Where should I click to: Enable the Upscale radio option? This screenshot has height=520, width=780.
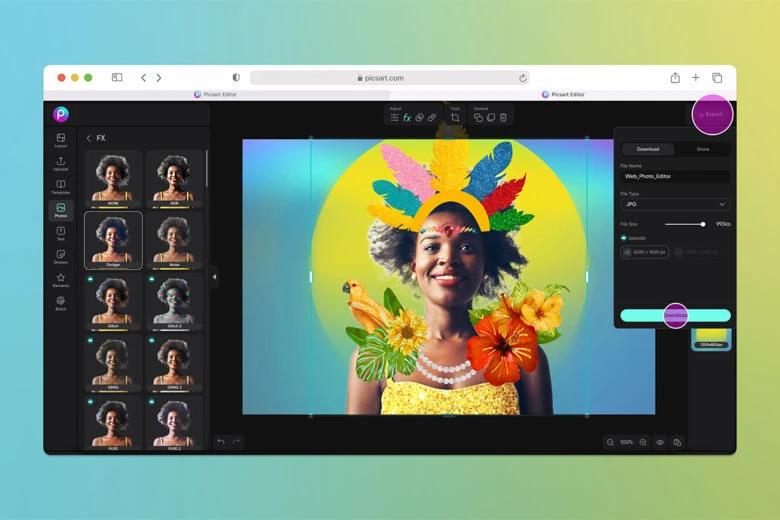[x=624, y=238]
